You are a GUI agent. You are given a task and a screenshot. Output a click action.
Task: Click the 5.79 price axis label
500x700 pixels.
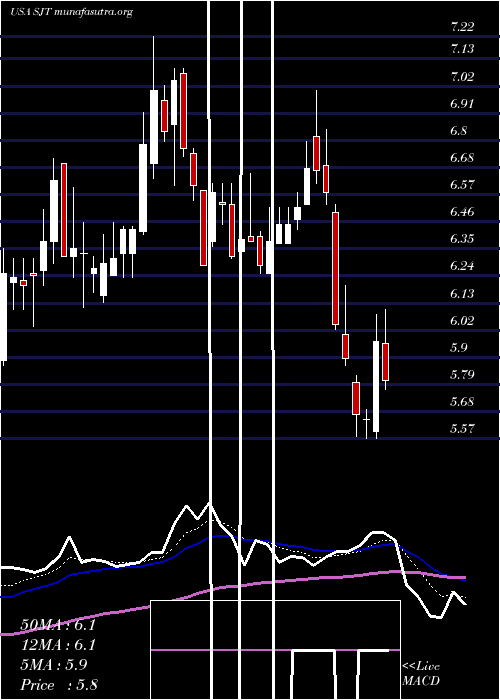pyautogui.click(x=462, y=375)
